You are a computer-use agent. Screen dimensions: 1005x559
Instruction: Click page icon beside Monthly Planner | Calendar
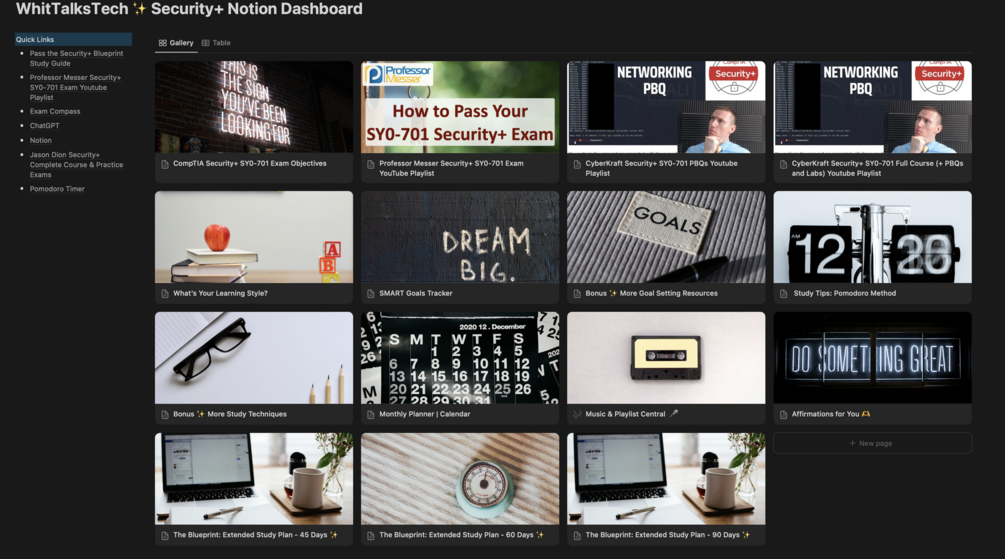tap(370, 415)
